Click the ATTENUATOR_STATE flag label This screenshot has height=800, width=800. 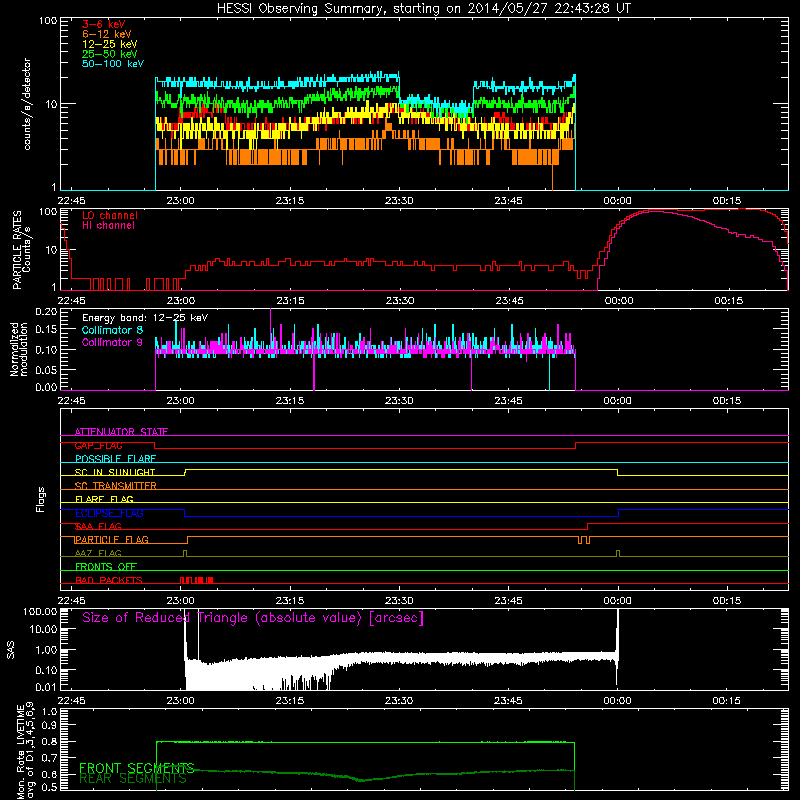coord(121,432)
